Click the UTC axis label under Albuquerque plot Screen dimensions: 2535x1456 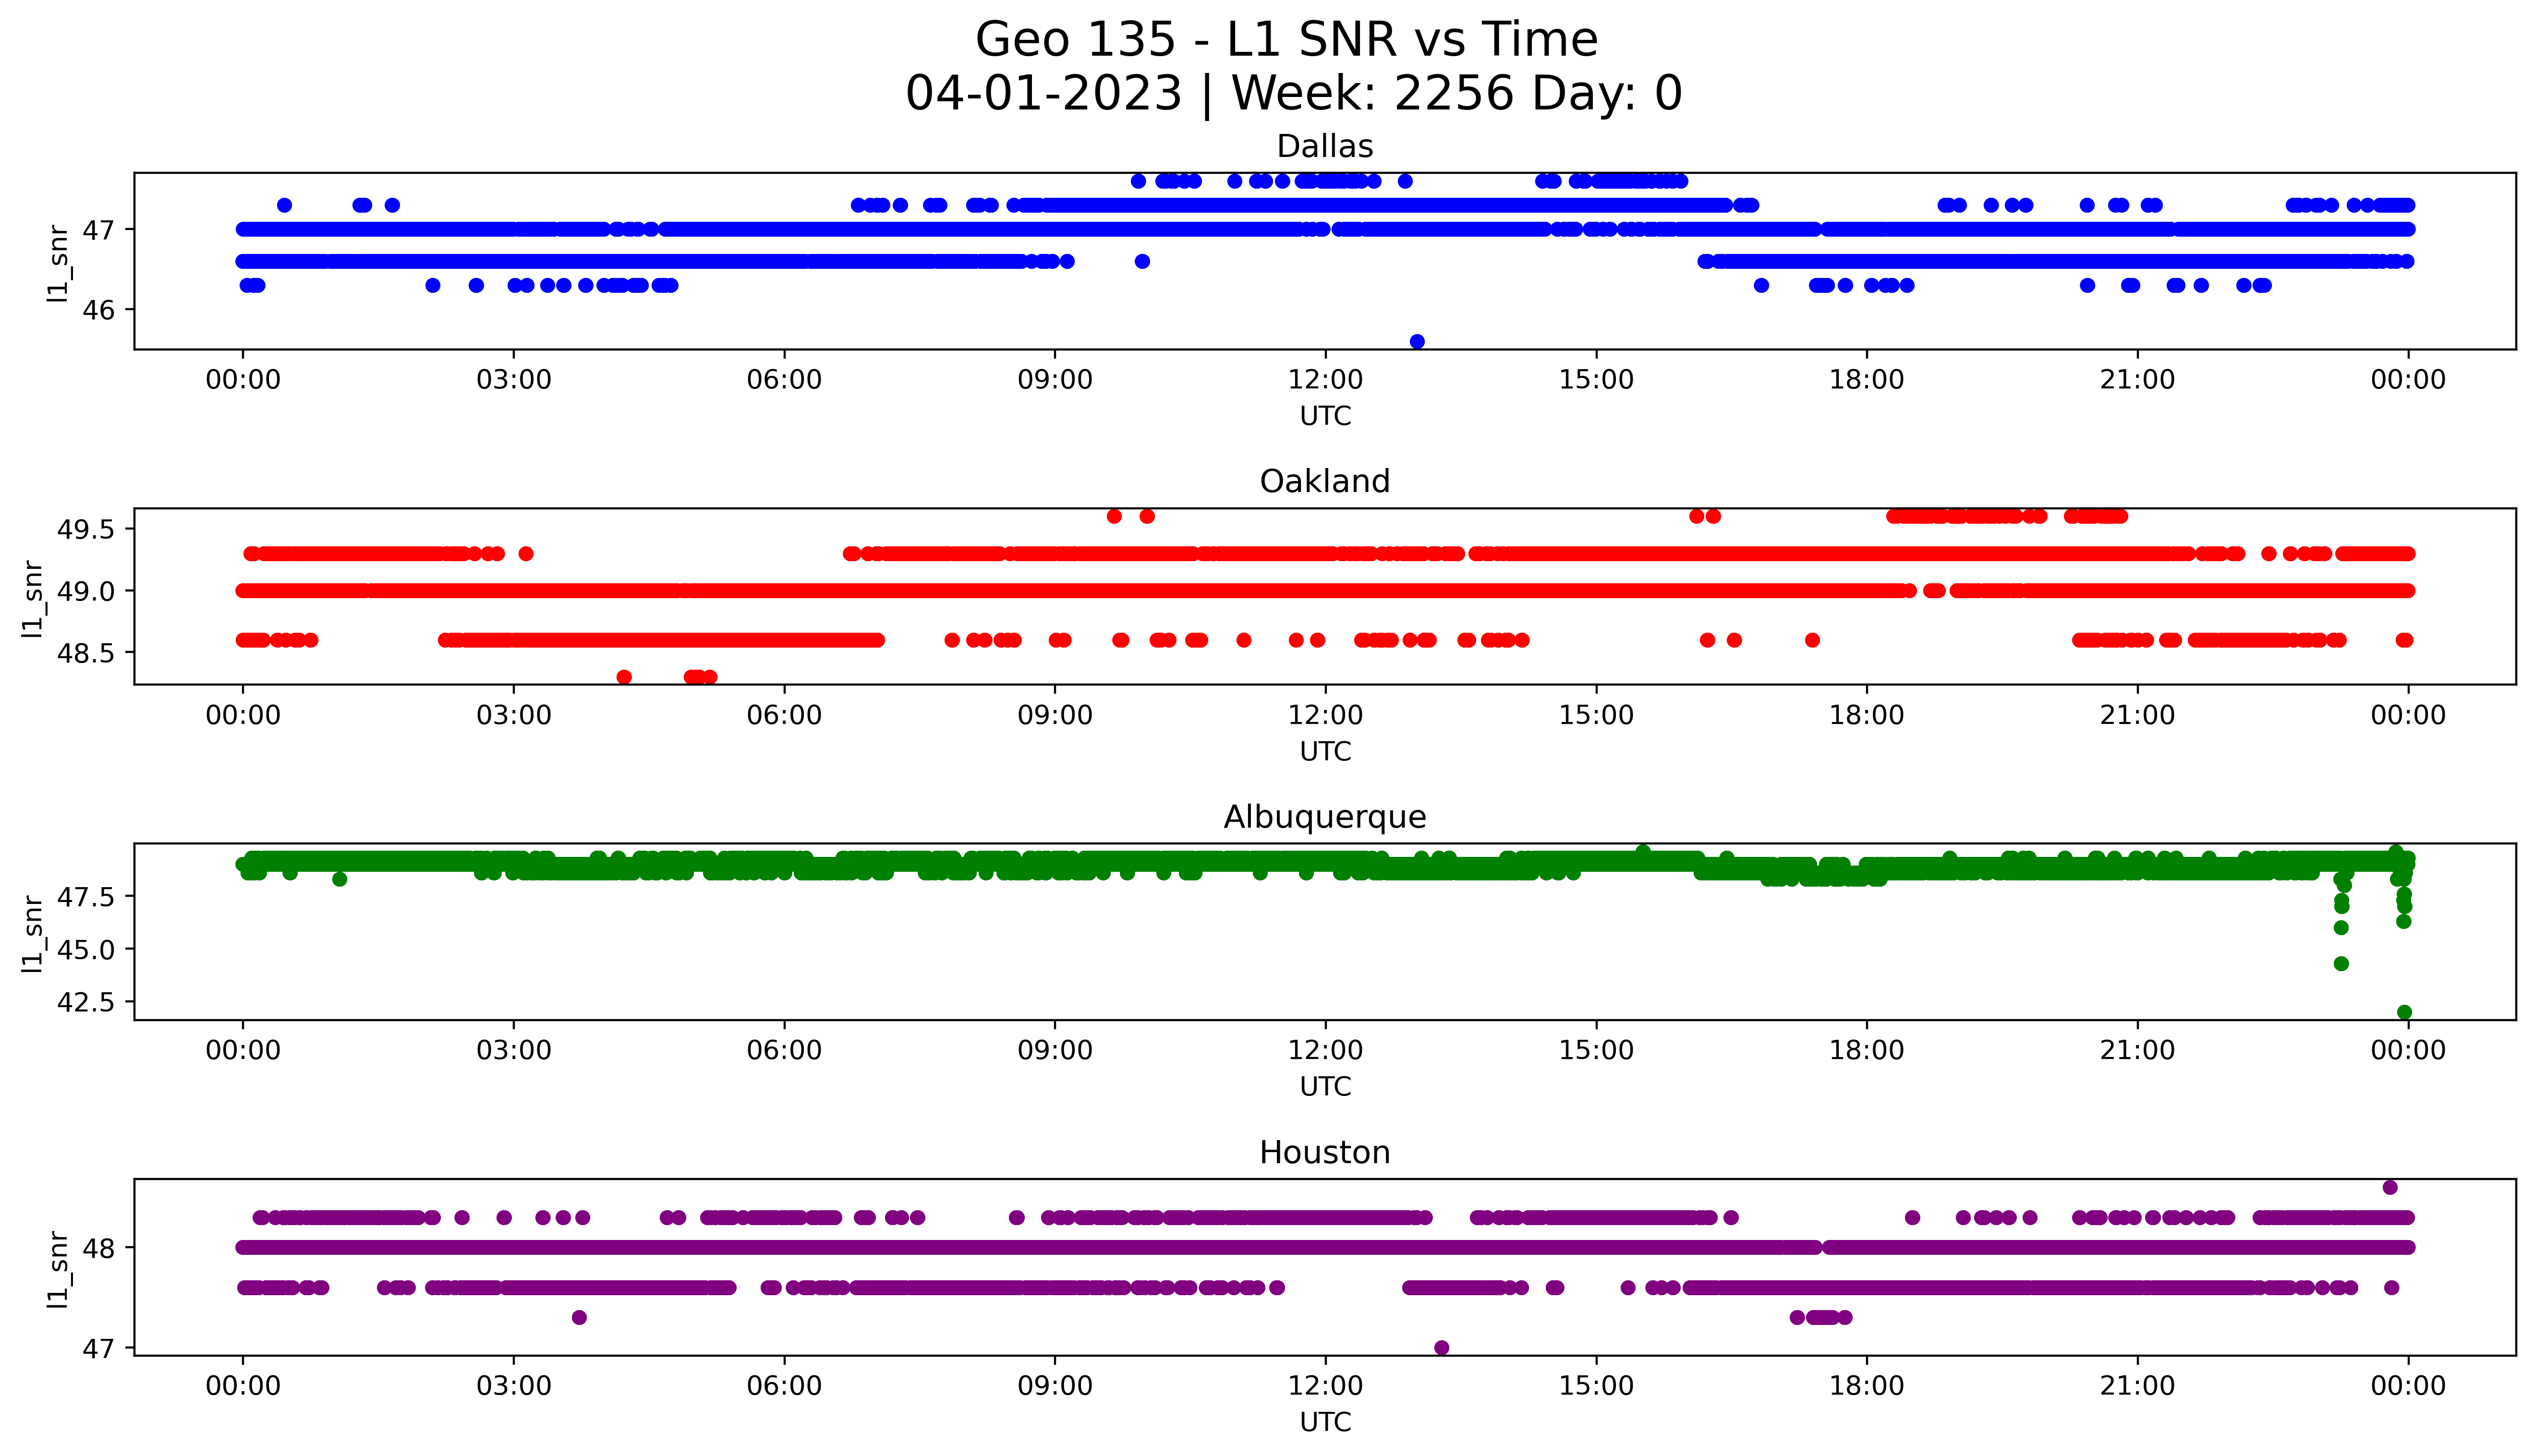coord(1325,1086)
